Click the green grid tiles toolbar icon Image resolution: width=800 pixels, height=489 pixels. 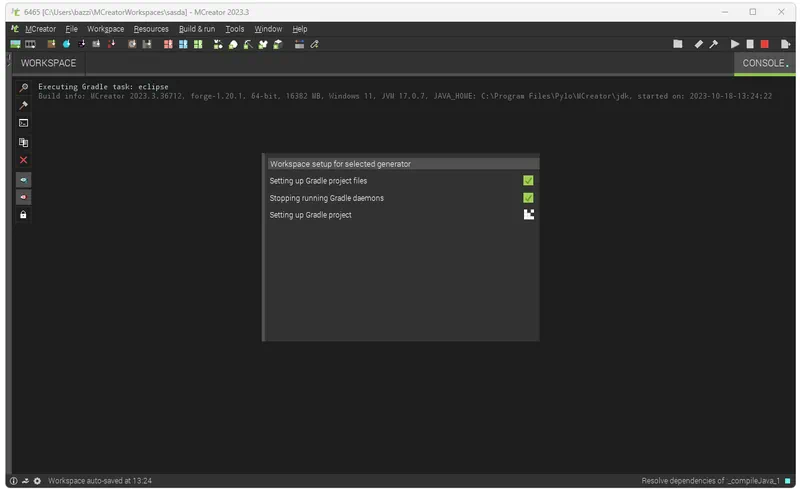click(x=198, y=44)
